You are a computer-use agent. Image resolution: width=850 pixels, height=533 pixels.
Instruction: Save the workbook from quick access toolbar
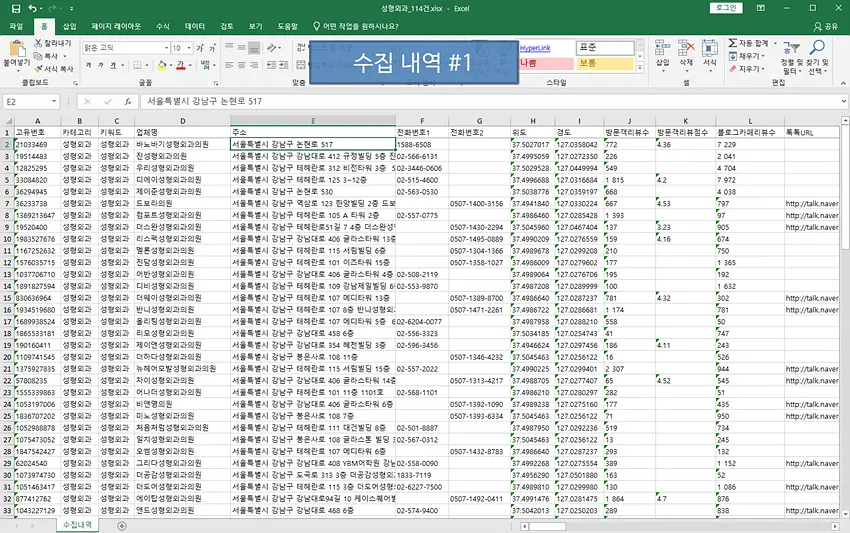click(x=16, y=9)
